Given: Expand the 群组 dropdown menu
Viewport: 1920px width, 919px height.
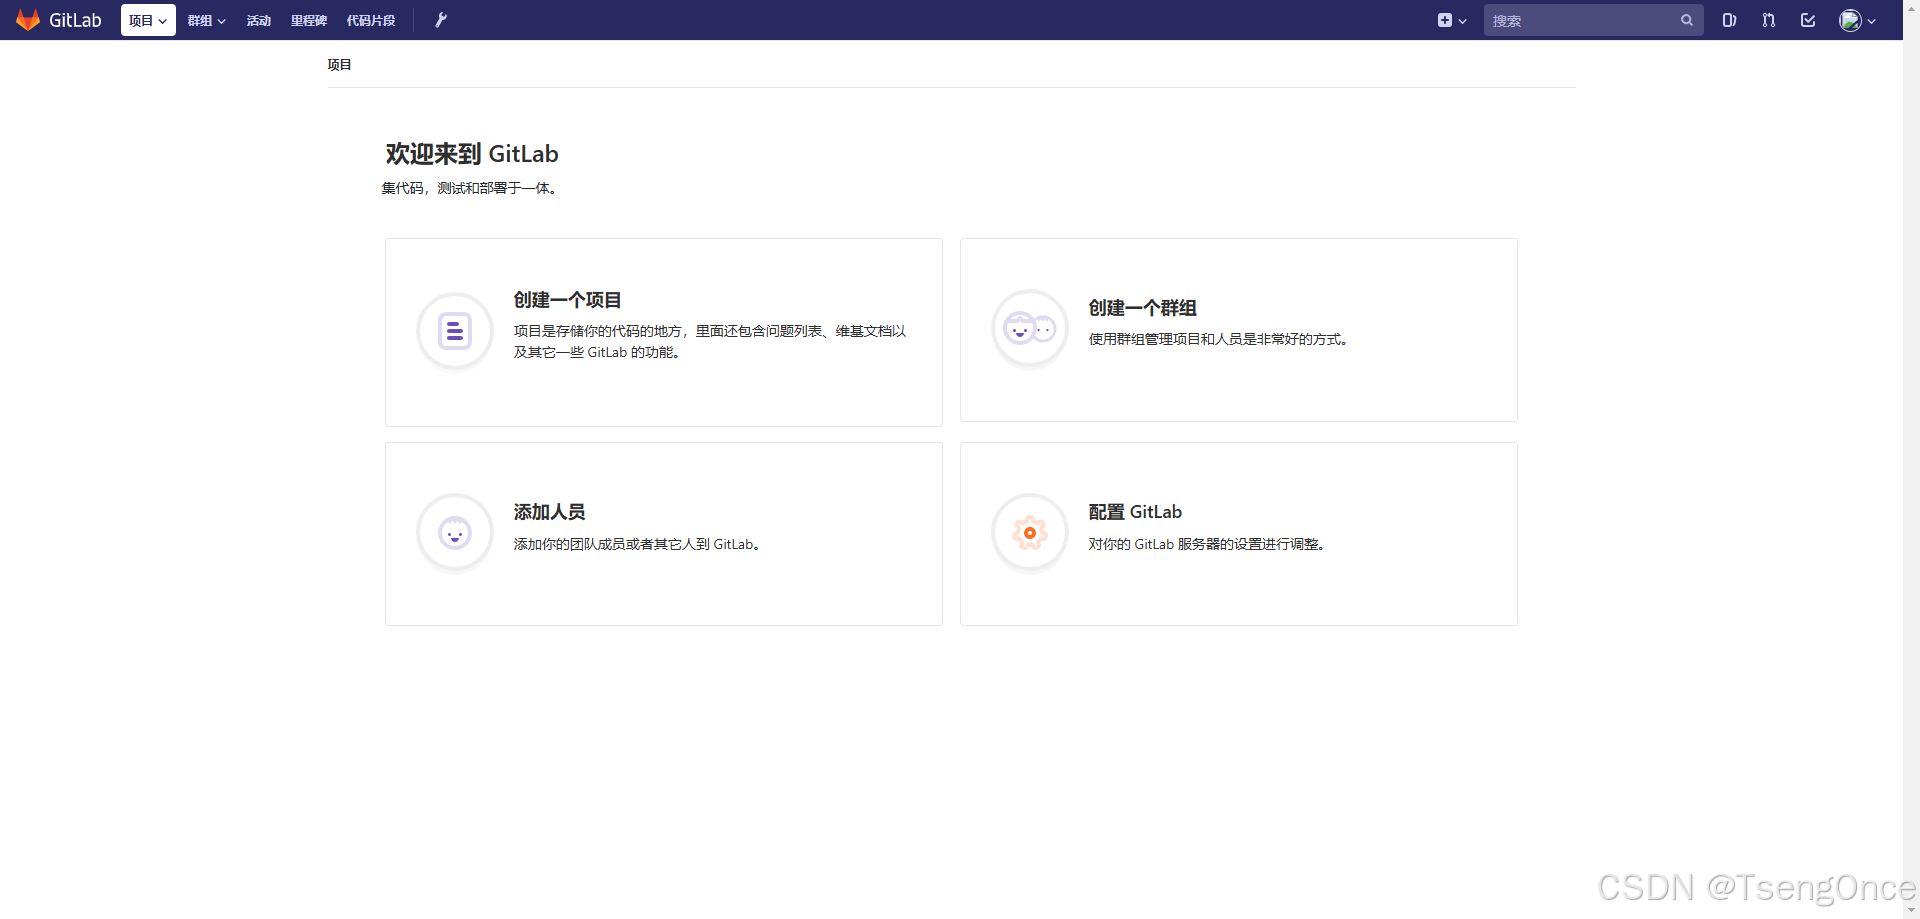Looking at the screenshot, I should pos(207,20).
